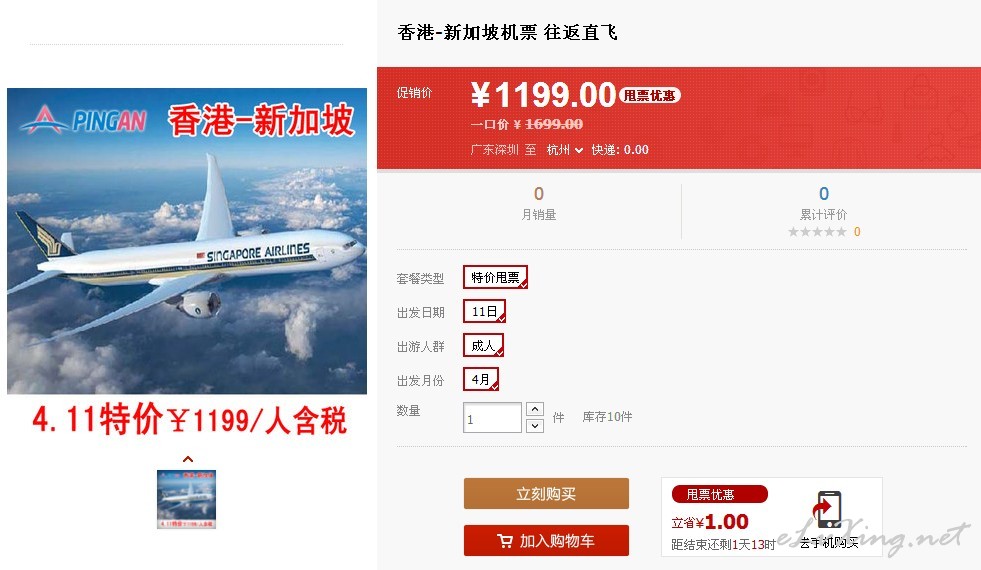The height and width of the screenshot is (570, 981).
Task: Click the 甩票优惠 badge beside price
Action: tap(649, 95)
